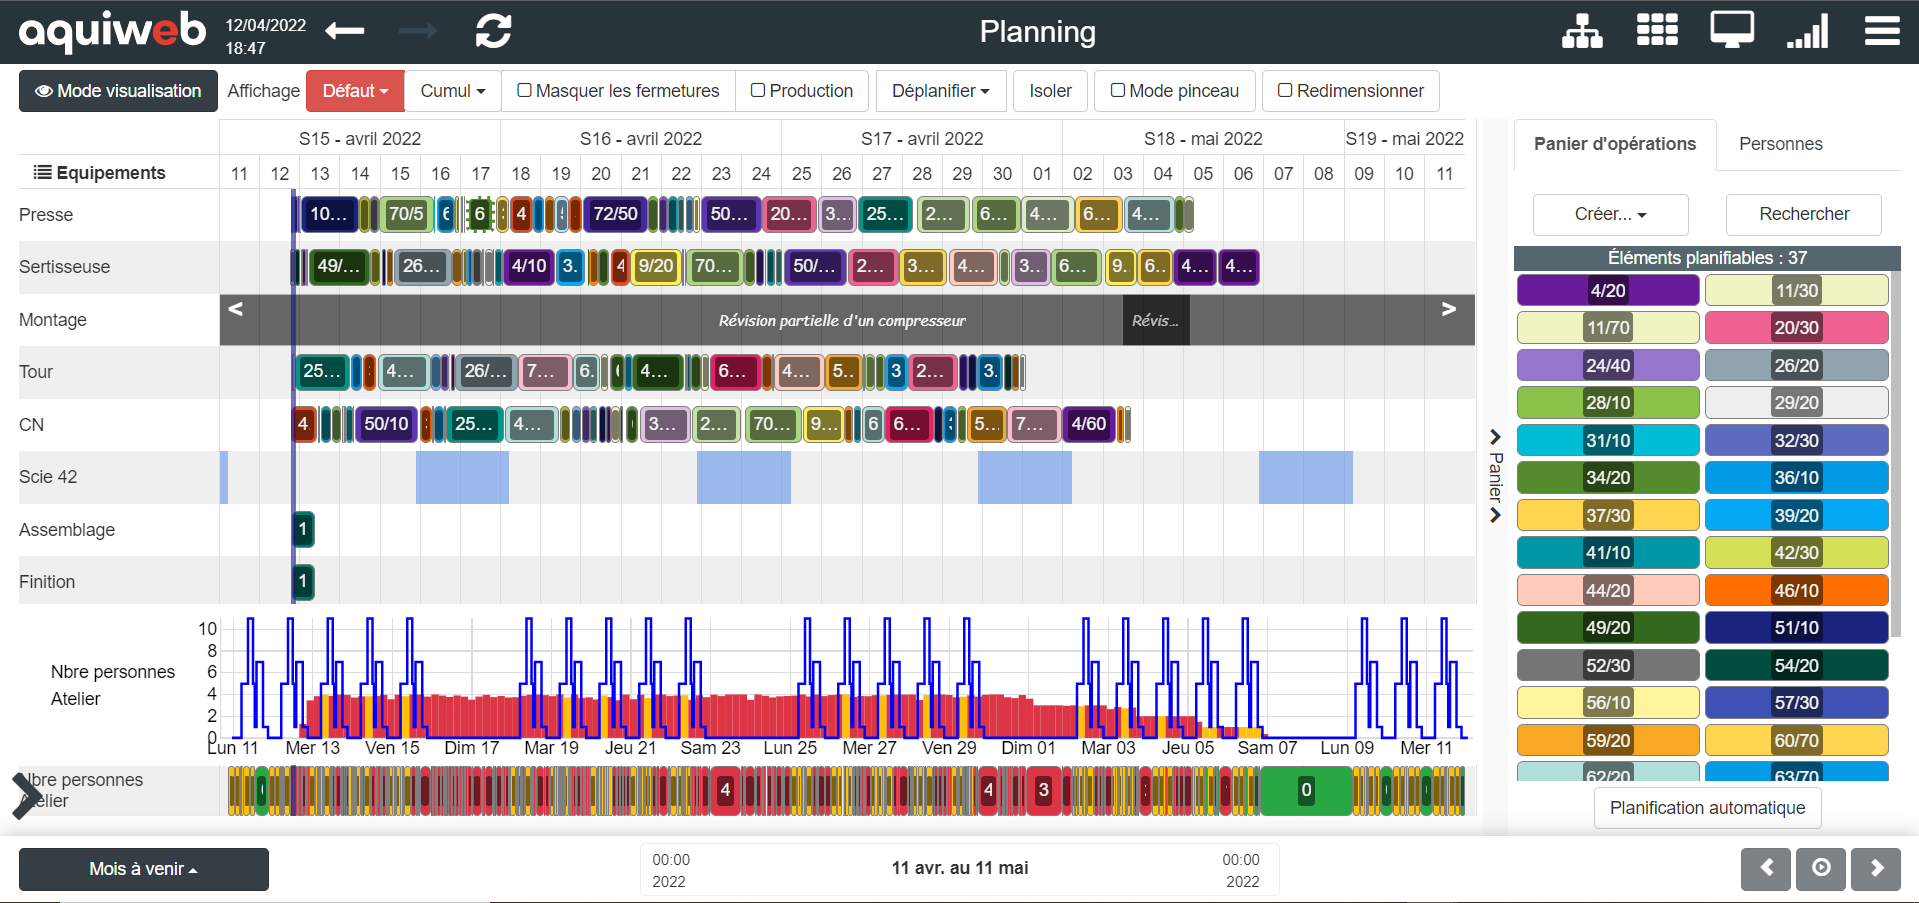Open the signal bars statistics icon
This screenshot has height=903, width=1919.
pyautogui.click(x=1807, y=31)
